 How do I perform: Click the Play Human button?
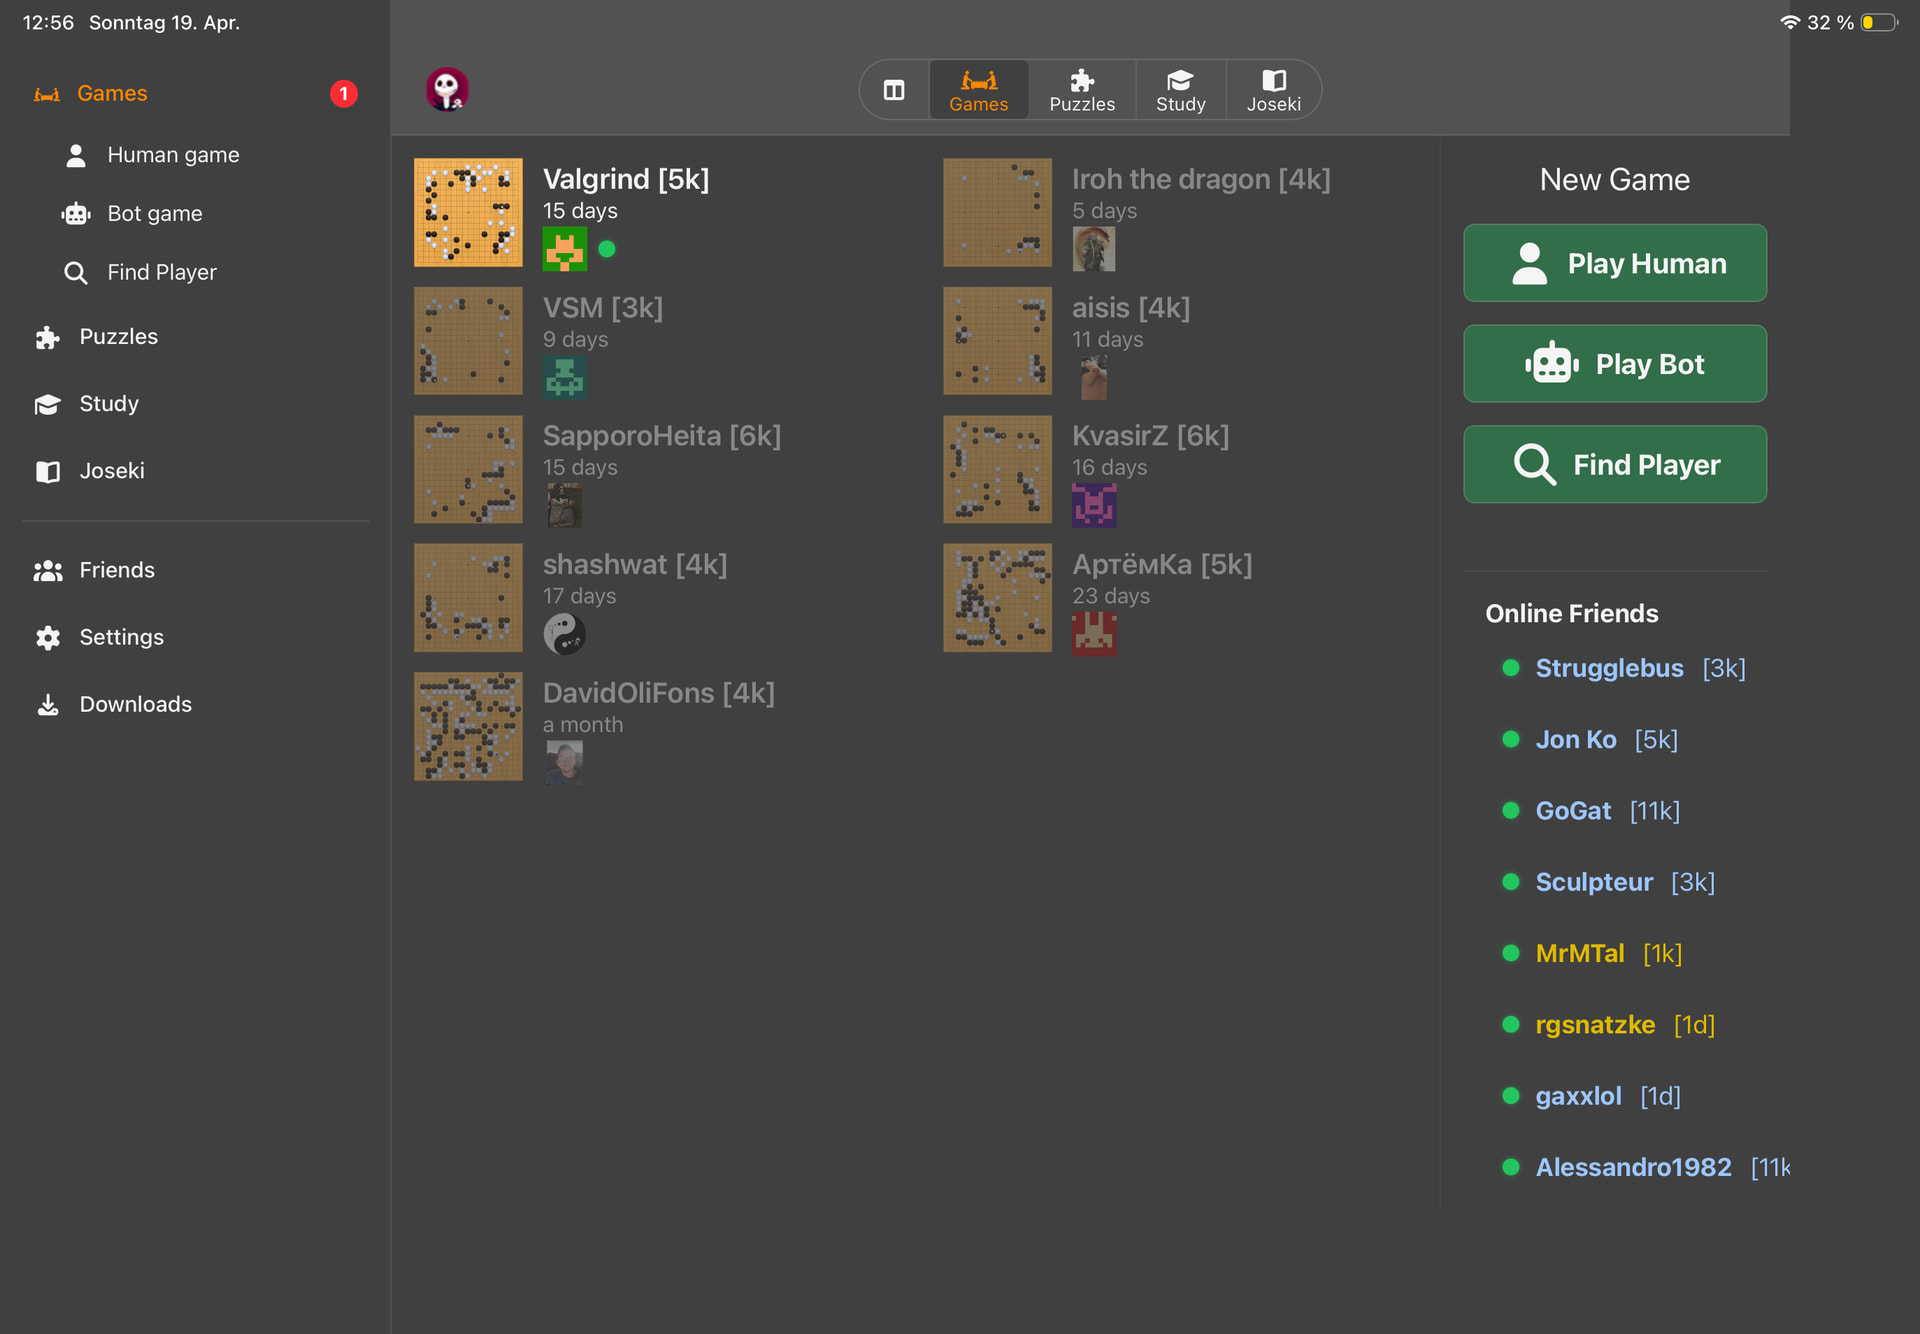(1615, 263)
